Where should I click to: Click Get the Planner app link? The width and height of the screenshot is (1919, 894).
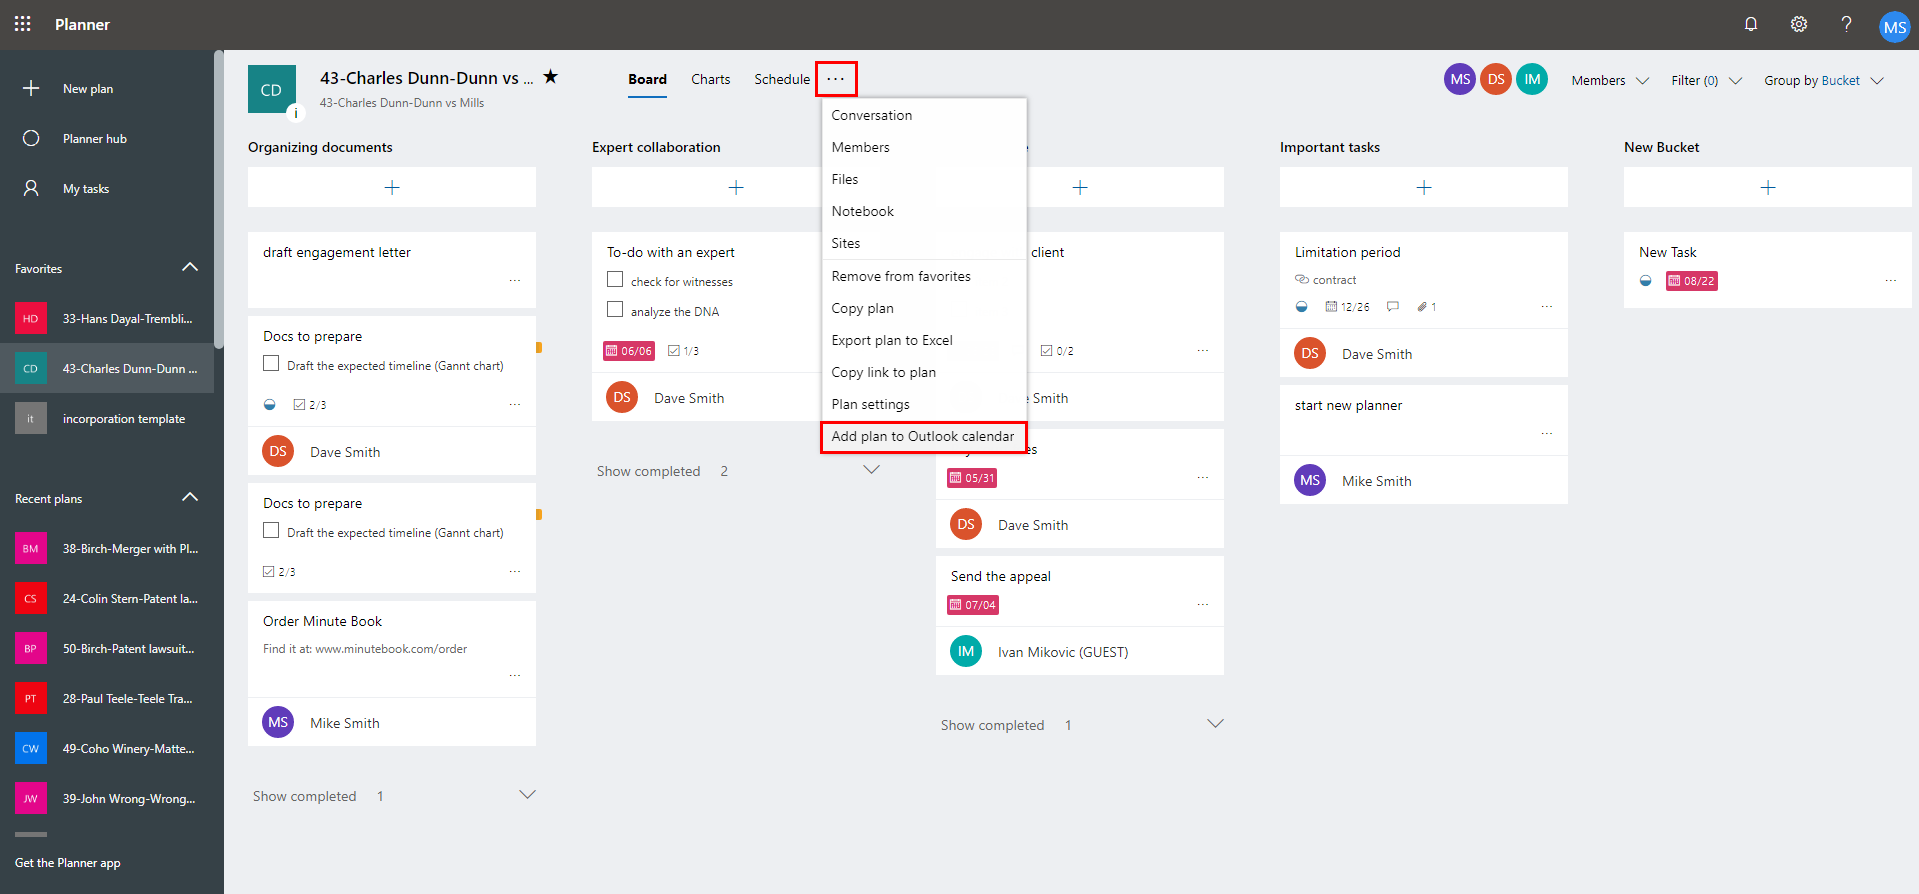[x=68, y=863]
